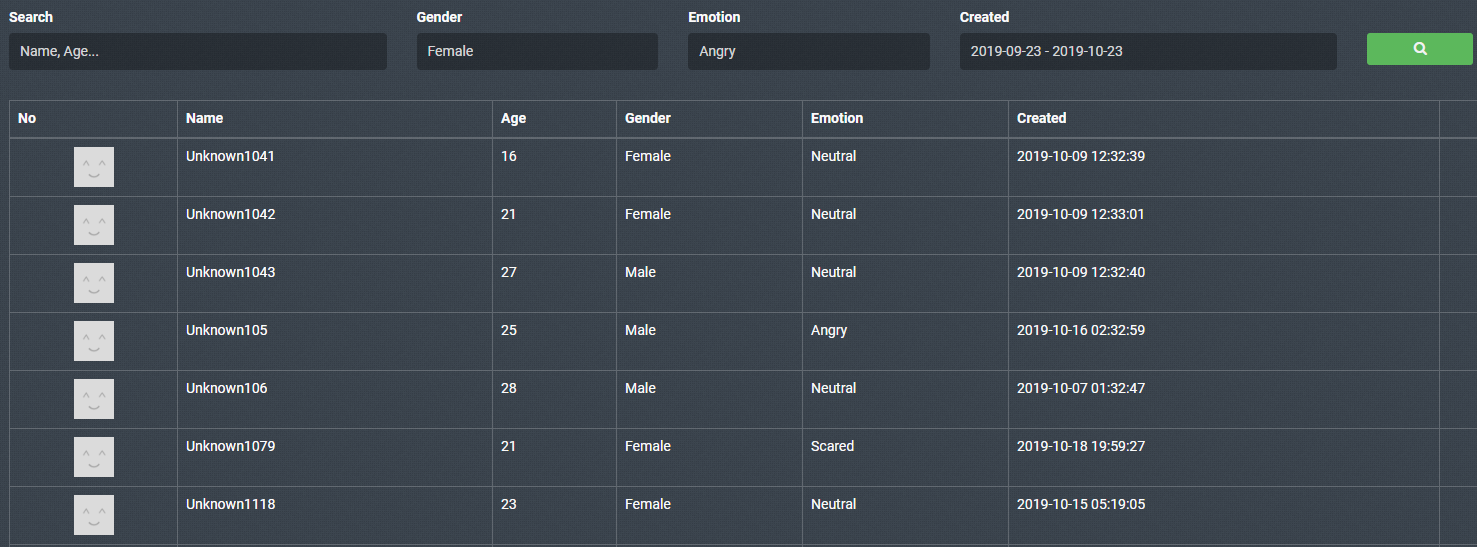This screenshot has width=1477, height=547.
Task: Focus the Name, Age search field
Action: pos(197,51)
